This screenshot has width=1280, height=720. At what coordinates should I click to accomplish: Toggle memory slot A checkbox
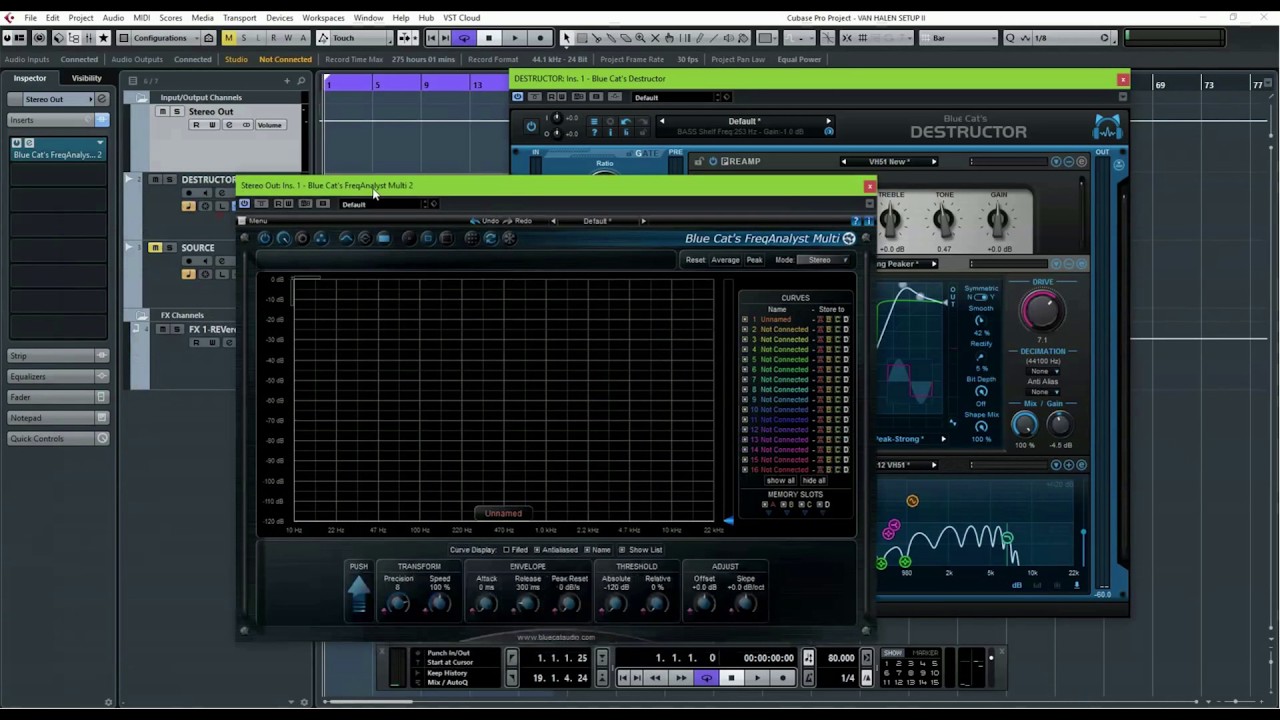[x=765, y=505]
